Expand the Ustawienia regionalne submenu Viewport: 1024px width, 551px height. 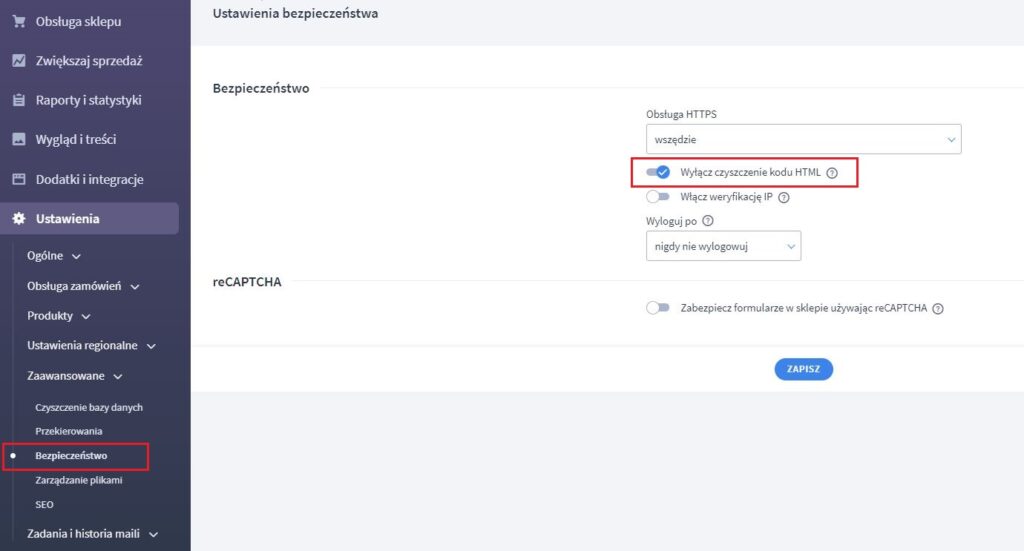[x=91, y=346]
